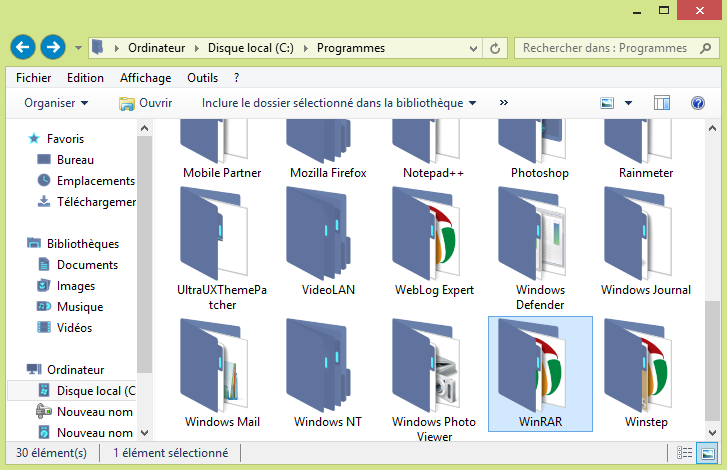Click file list scrollbar up arrow

[713, 128]
